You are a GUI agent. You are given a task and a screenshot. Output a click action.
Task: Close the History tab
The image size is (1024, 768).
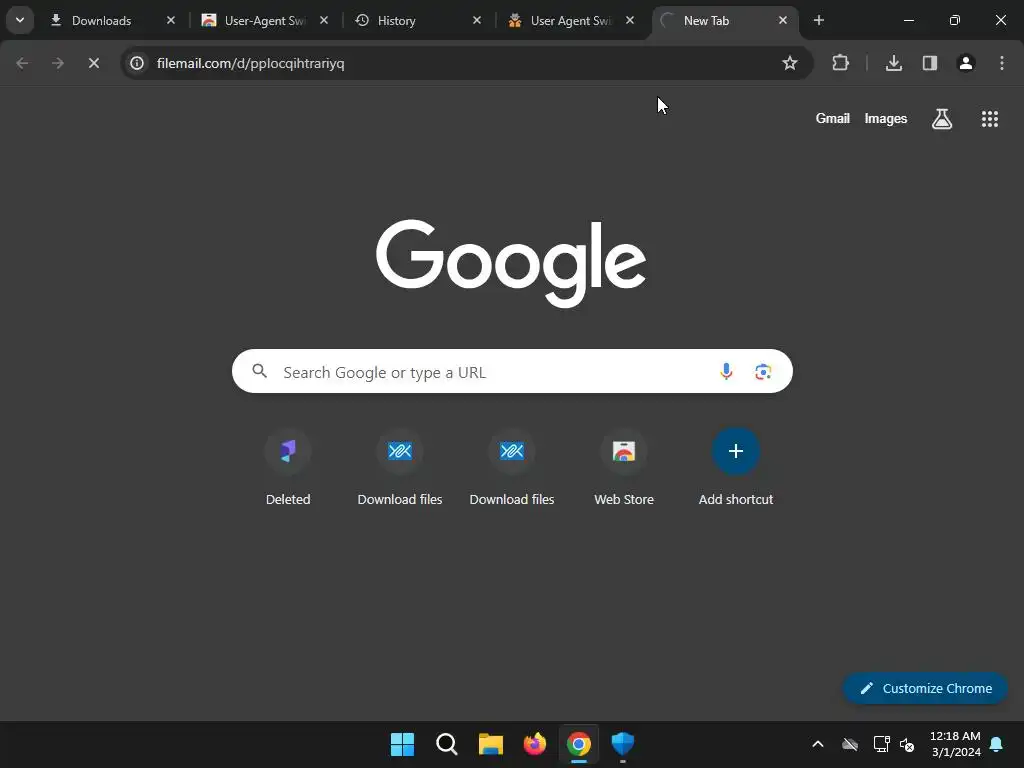click(x=477, y=21)
